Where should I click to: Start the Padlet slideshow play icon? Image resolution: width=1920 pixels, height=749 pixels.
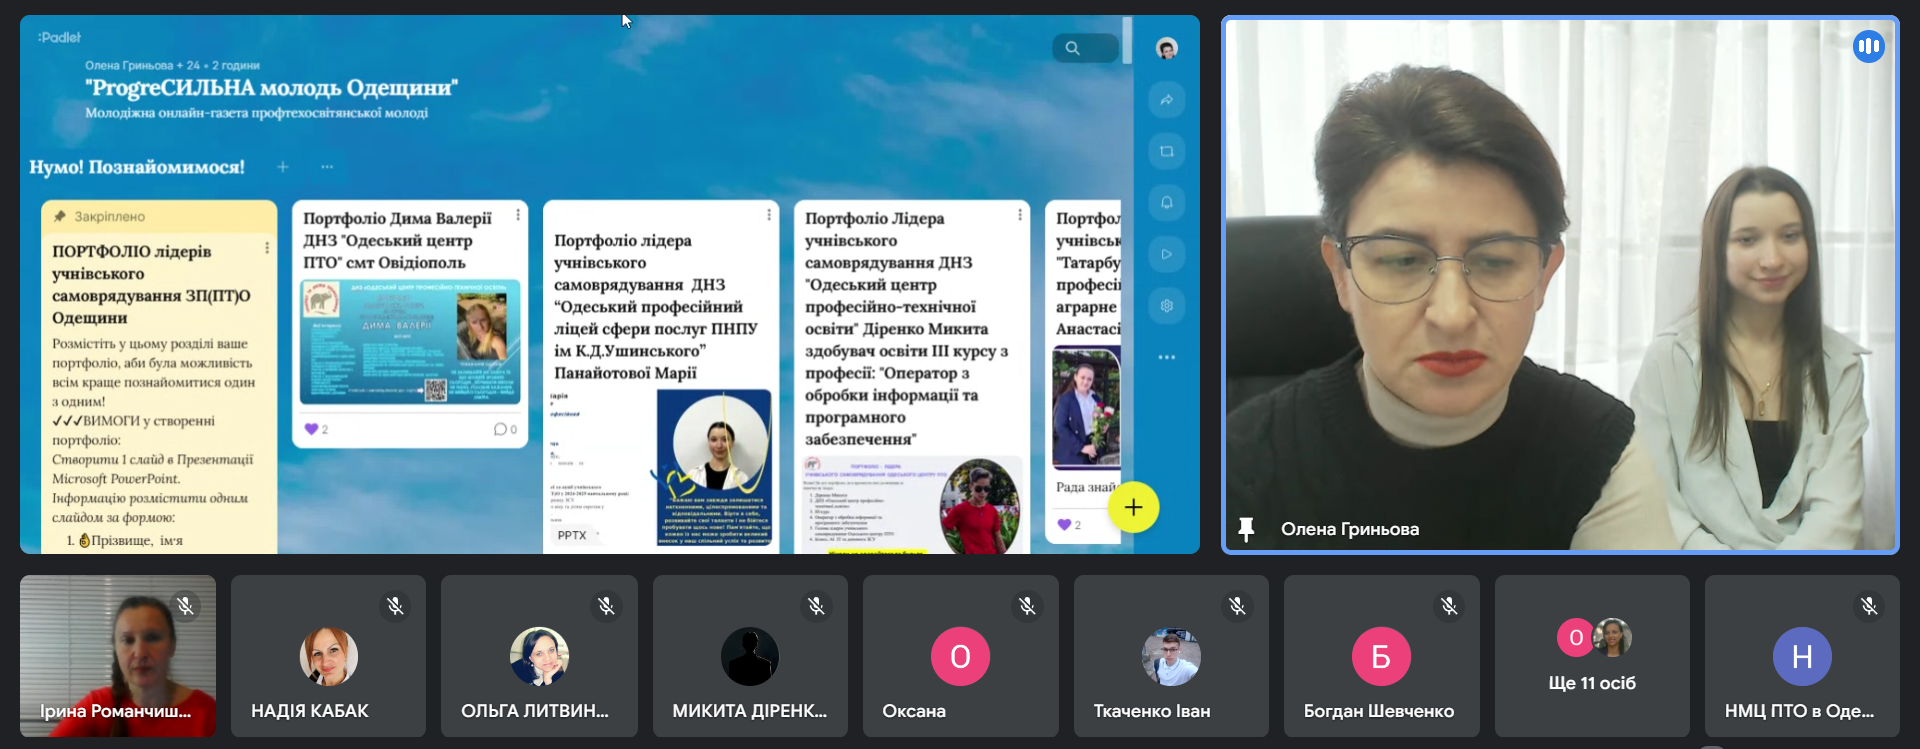(x=1166, y=254)
